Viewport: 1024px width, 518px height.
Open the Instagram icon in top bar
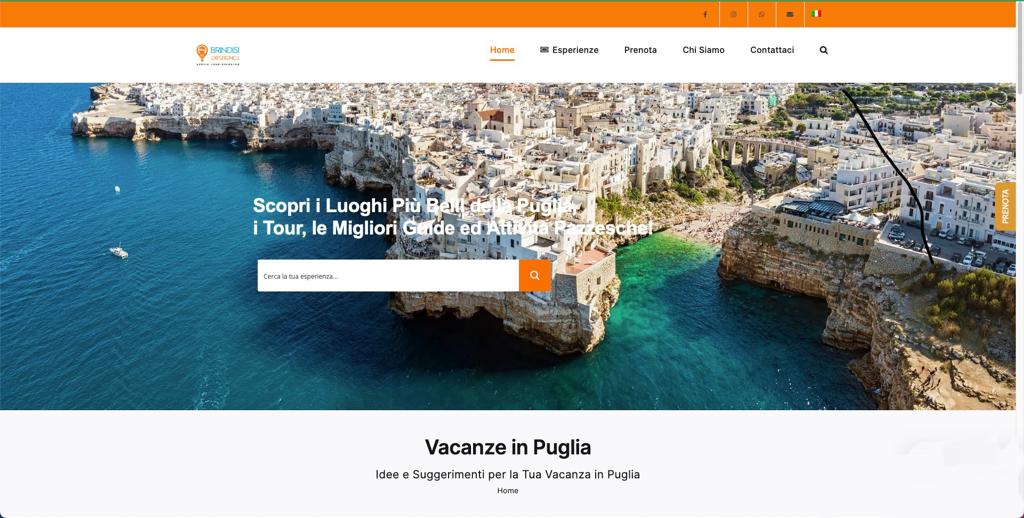click(x=733, y=14)
